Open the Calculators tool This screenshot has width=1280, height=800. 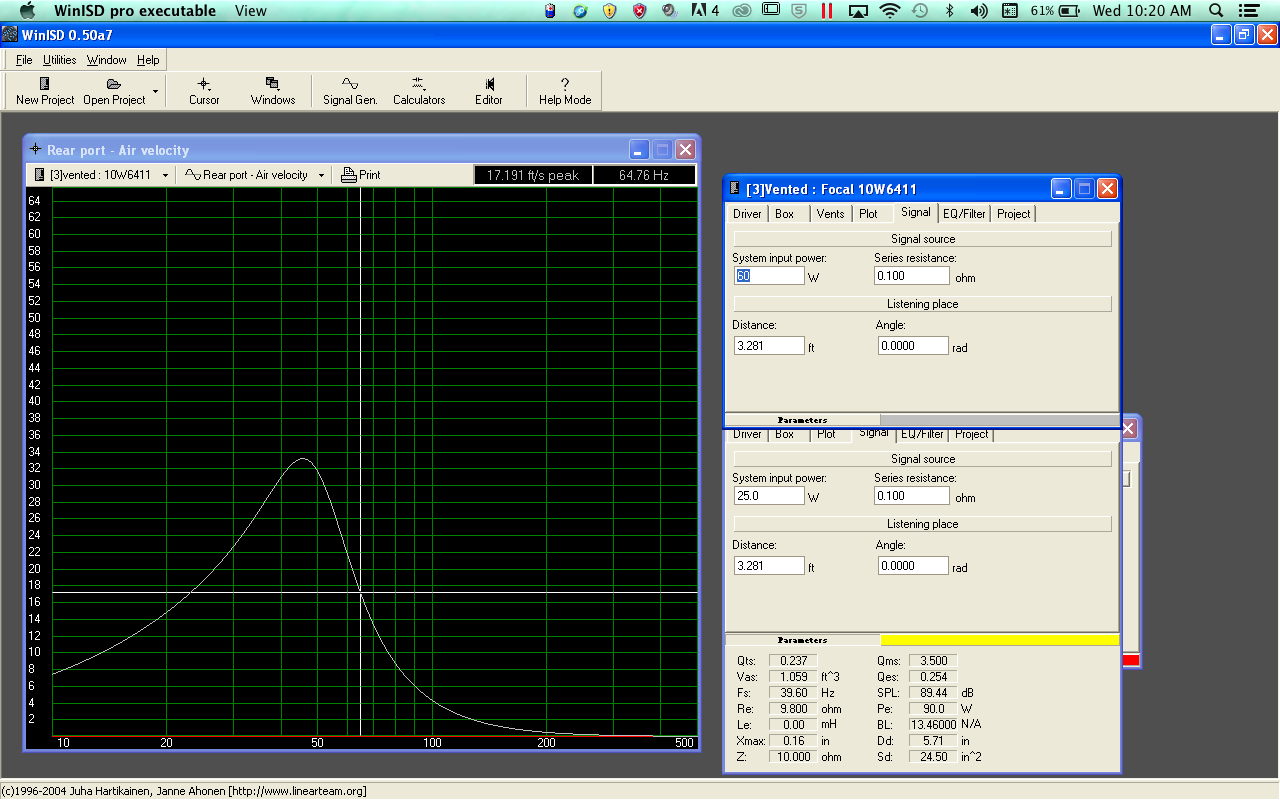[419, 91]
